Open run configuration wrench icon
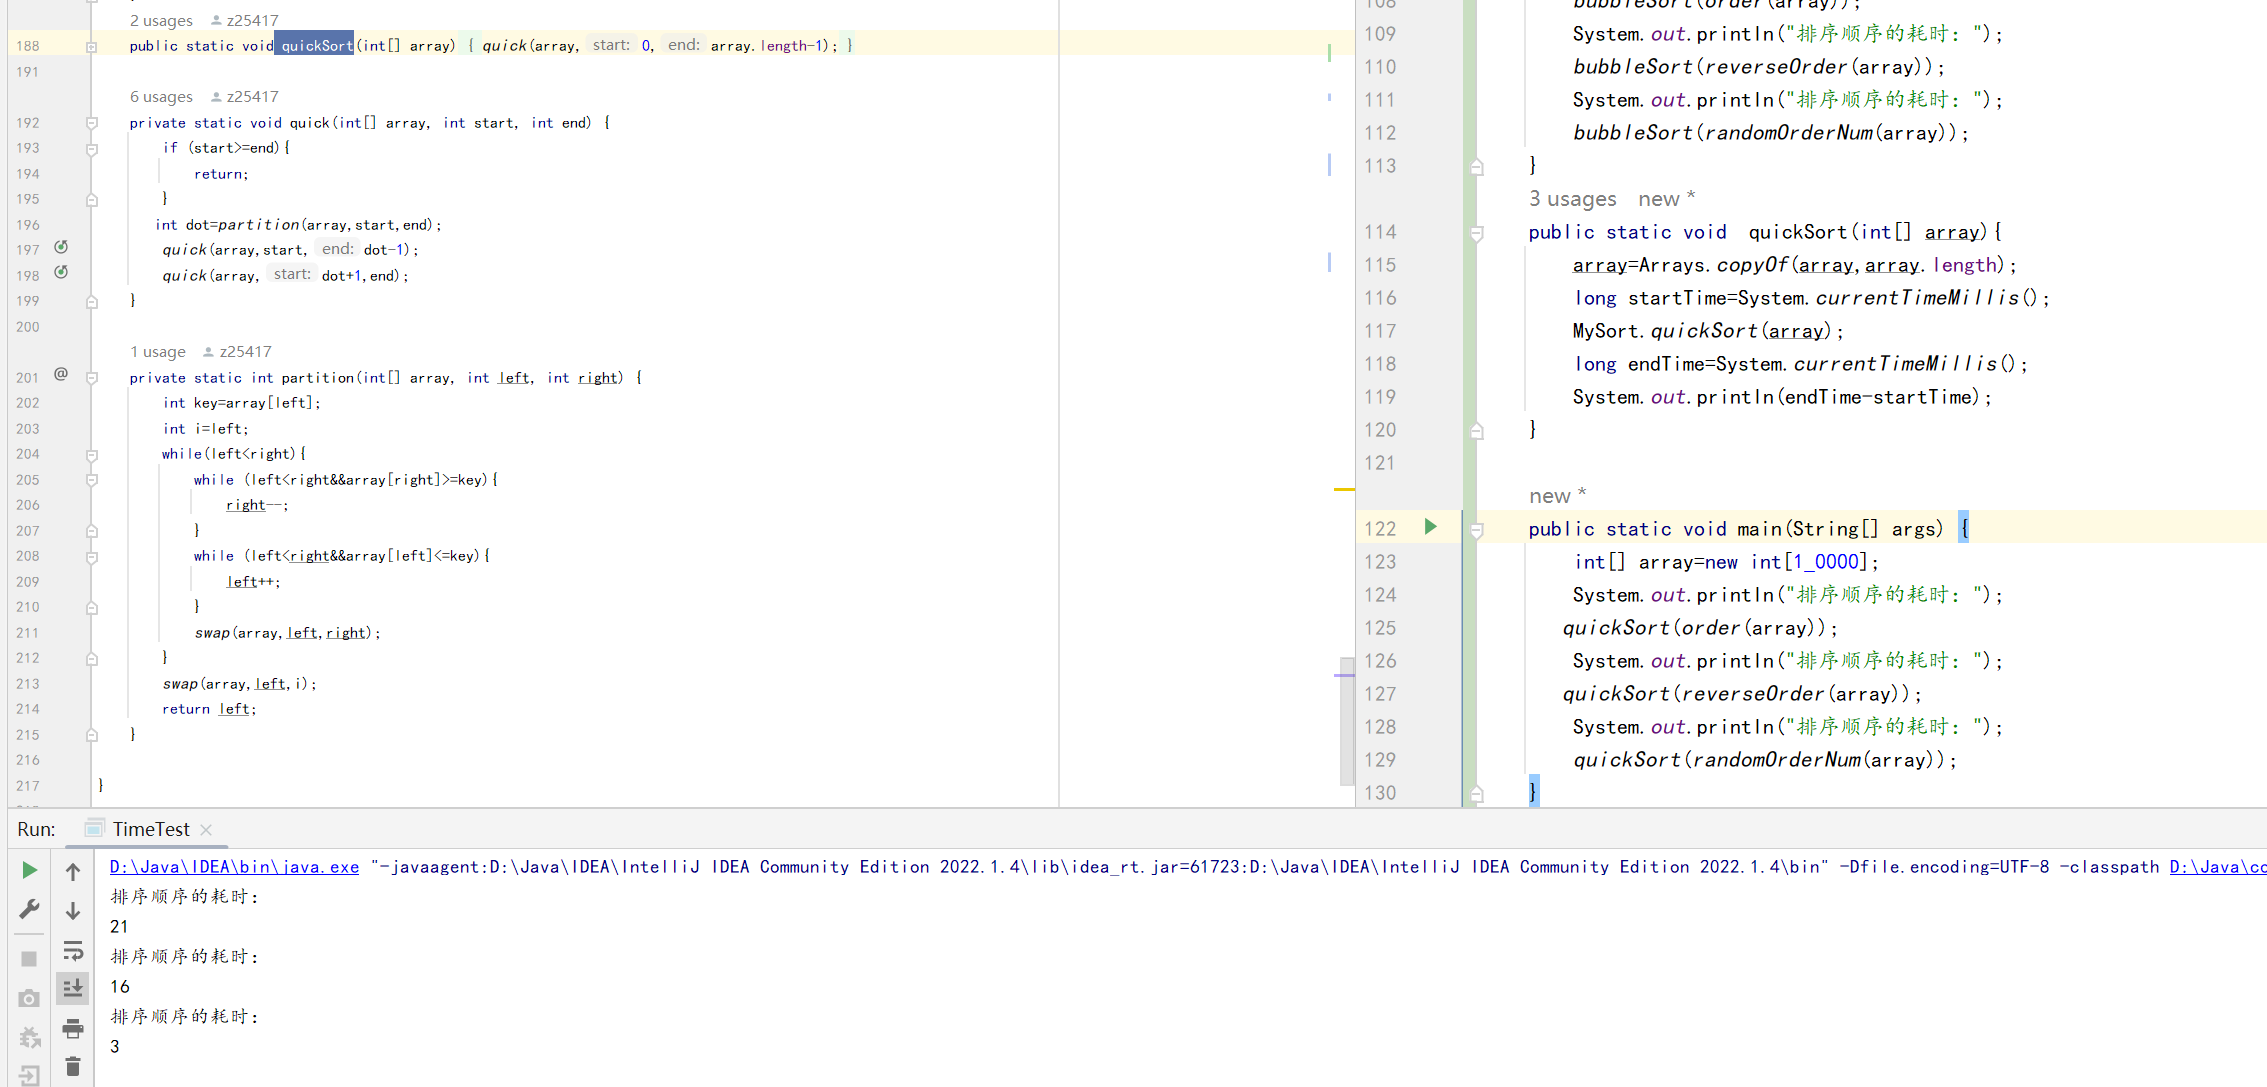This screenshot has width=2267, height=1087. pos(29,909)
